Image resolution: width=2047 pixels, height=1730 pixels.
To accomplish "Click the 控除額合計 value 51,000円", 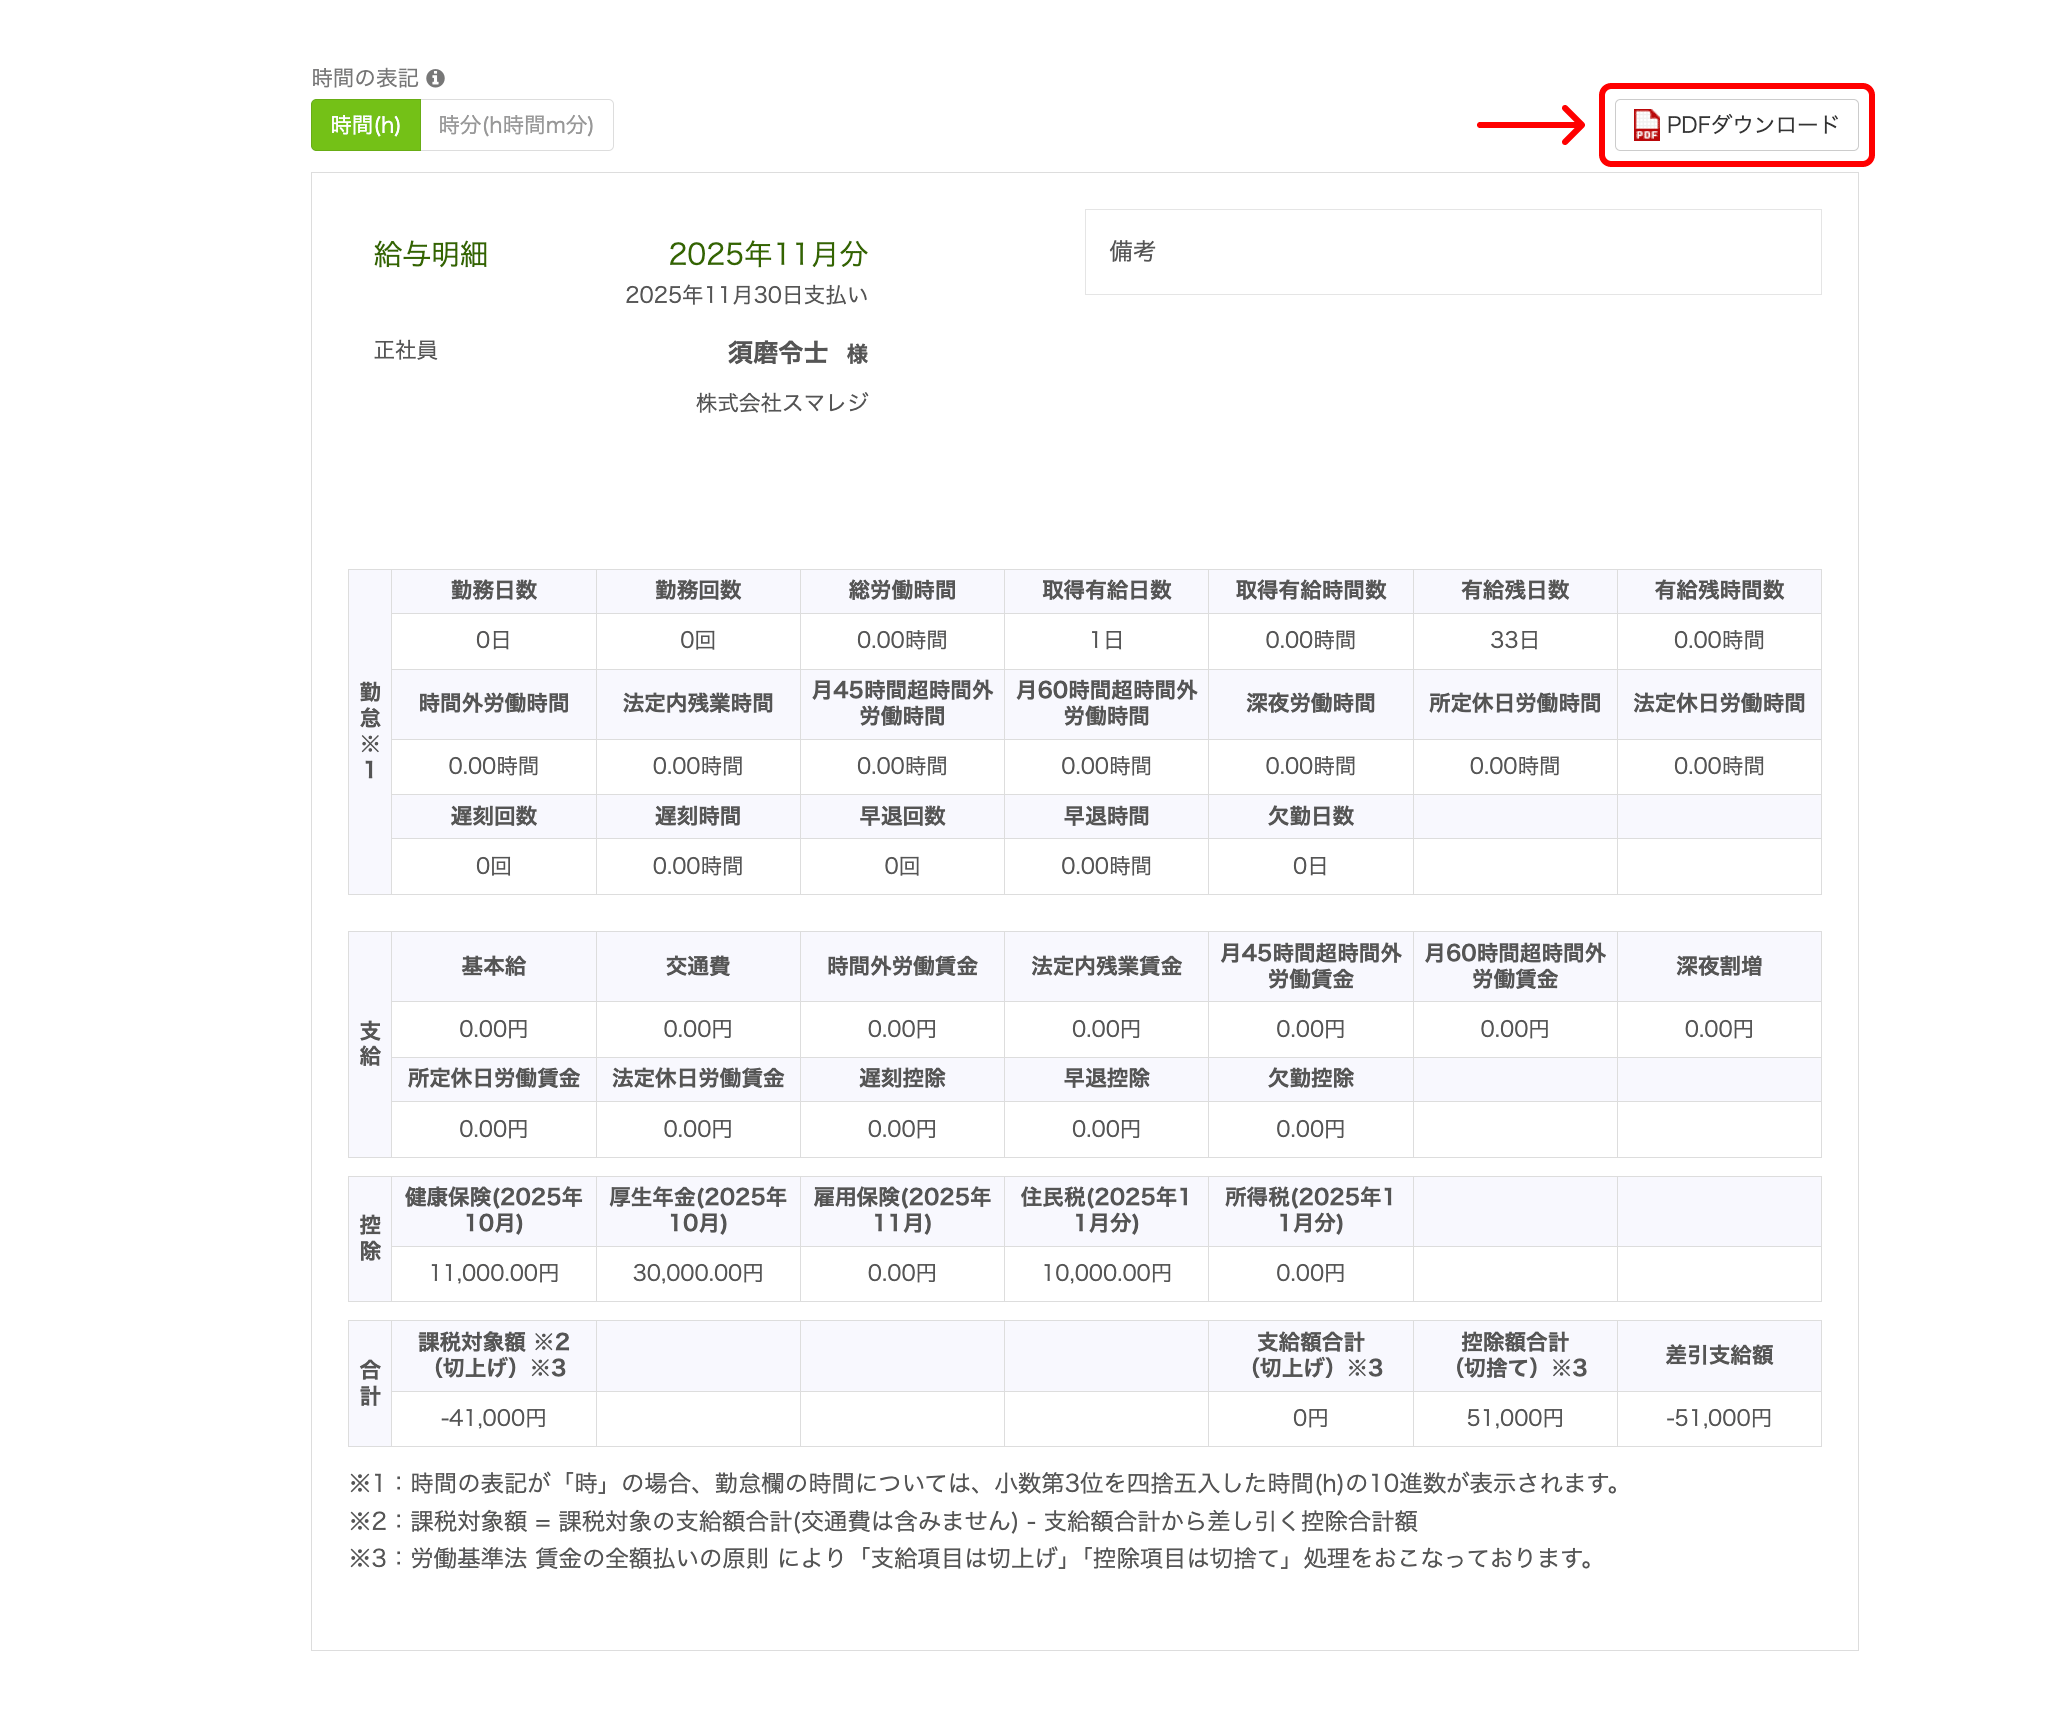I will 1514,1418.
